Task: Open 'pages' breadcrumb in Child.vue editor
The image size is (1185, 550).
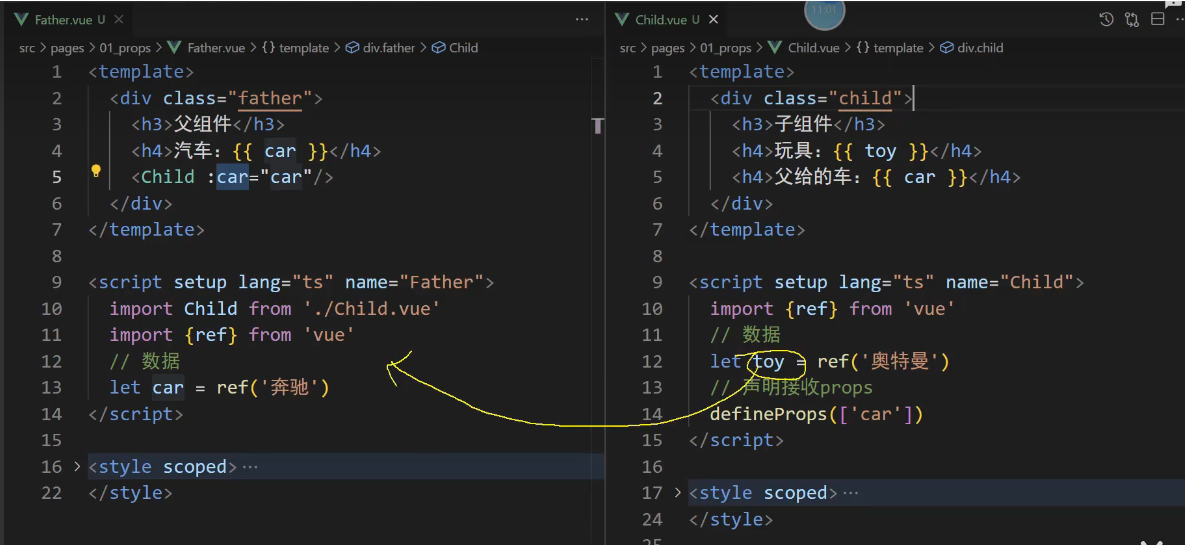Action: click(668, 48)
